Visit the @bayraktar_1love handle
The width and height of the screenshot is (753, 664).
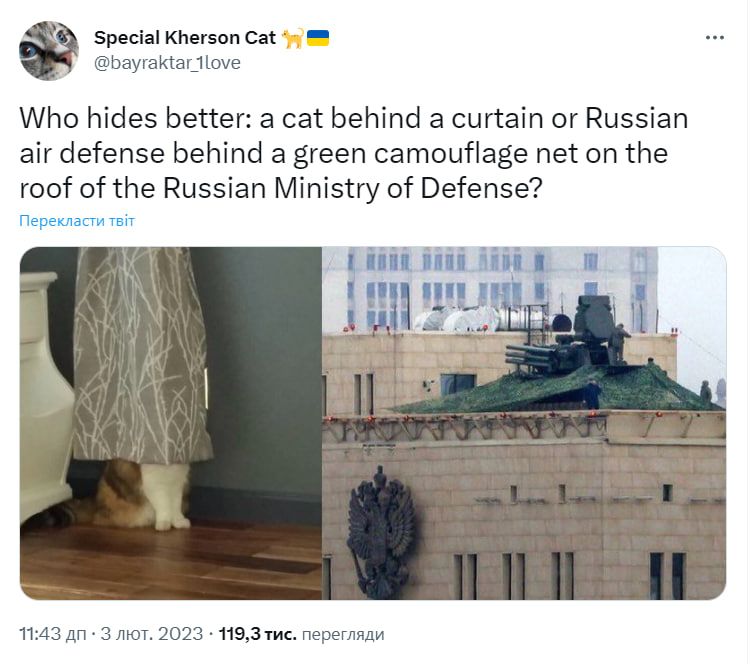point(167,63)
